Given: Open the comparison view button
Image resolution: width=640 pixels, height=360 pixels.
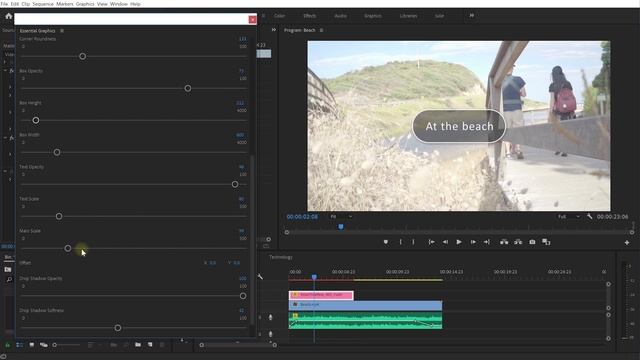Looking at the screenshot, I should pyautogui.click(x=546, y=242).
